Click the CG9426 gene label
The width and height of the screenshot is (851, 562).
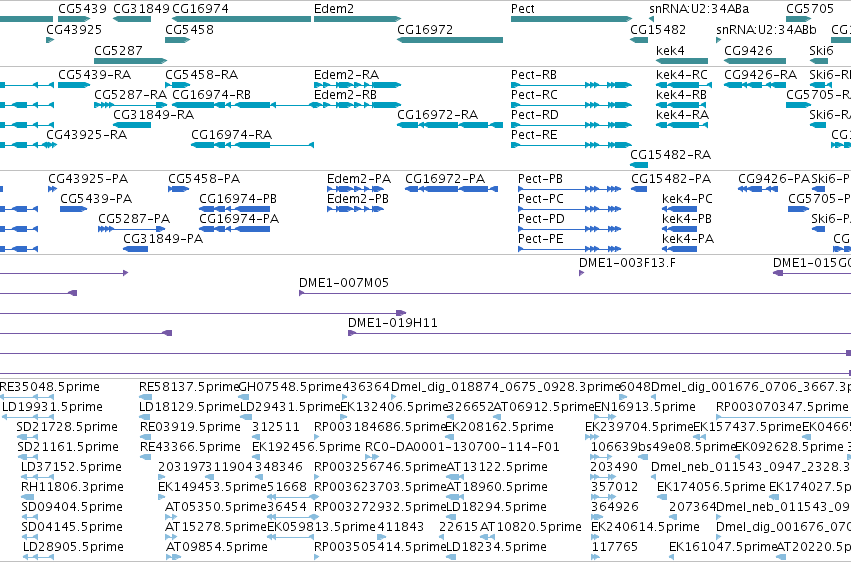(748, 50)
